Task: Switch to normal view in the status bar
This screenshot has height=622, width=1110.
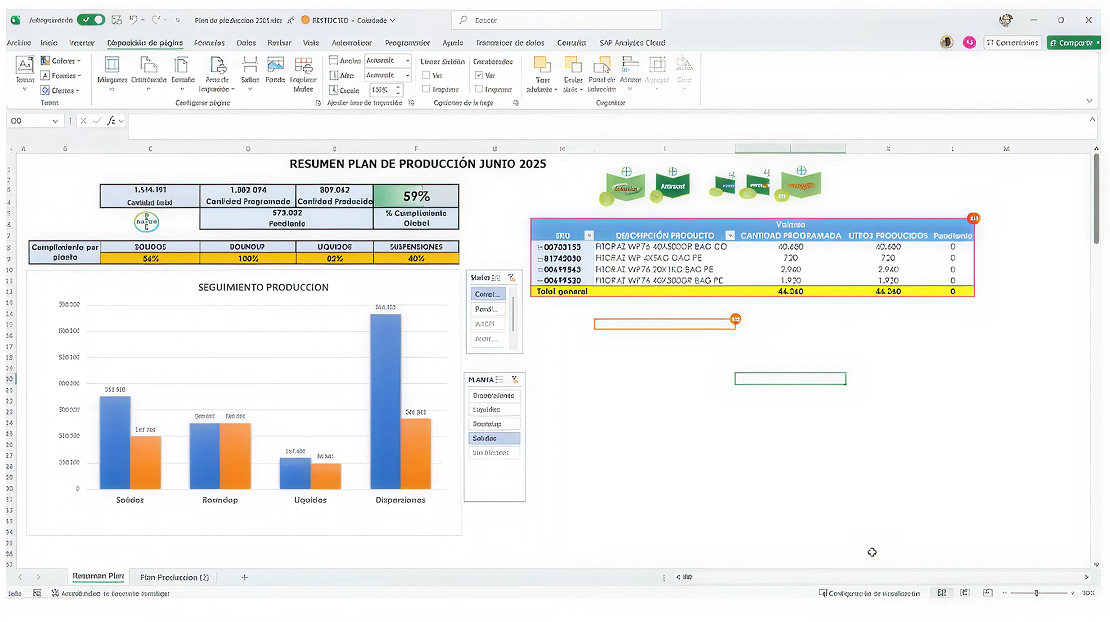Action: [x=942, y=593]
